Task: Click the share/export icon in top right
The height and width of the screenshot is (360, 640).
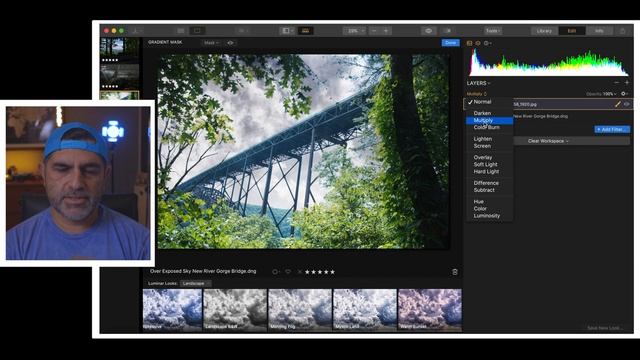Action: click(x=622, y=31)
